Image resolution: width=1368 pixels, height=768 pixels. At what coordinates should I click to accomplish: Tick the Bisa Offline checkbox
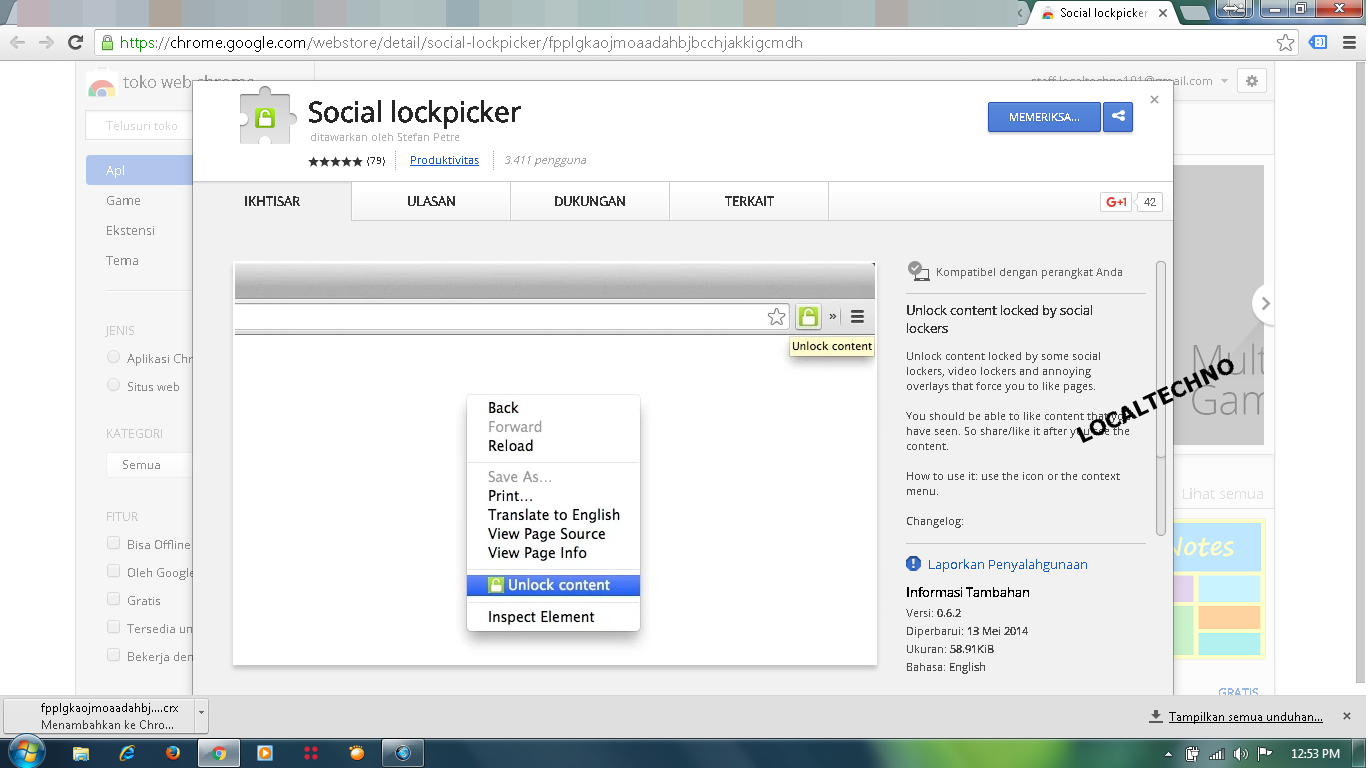114,544
